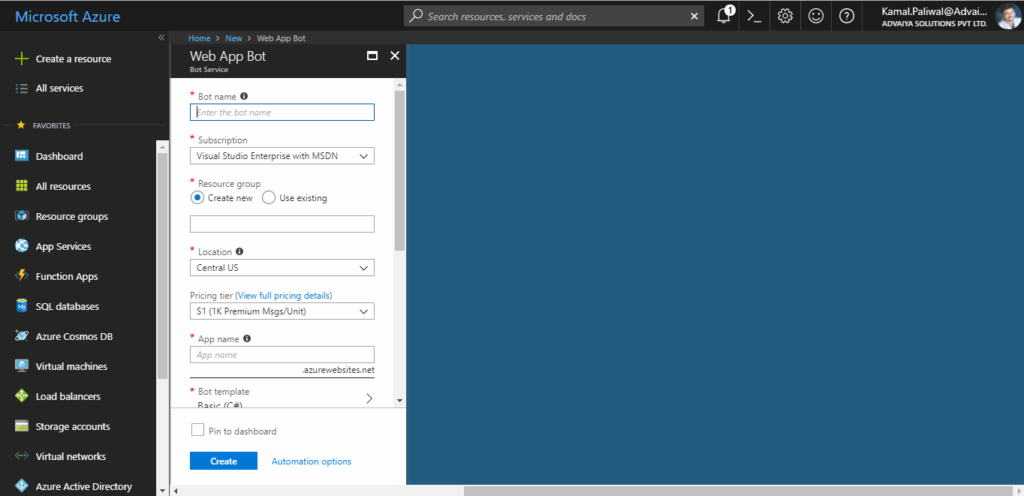This screenshot has height=496, width=1024.
Task: Click the Dashboard icon in favorites
Action: point(22,156)
